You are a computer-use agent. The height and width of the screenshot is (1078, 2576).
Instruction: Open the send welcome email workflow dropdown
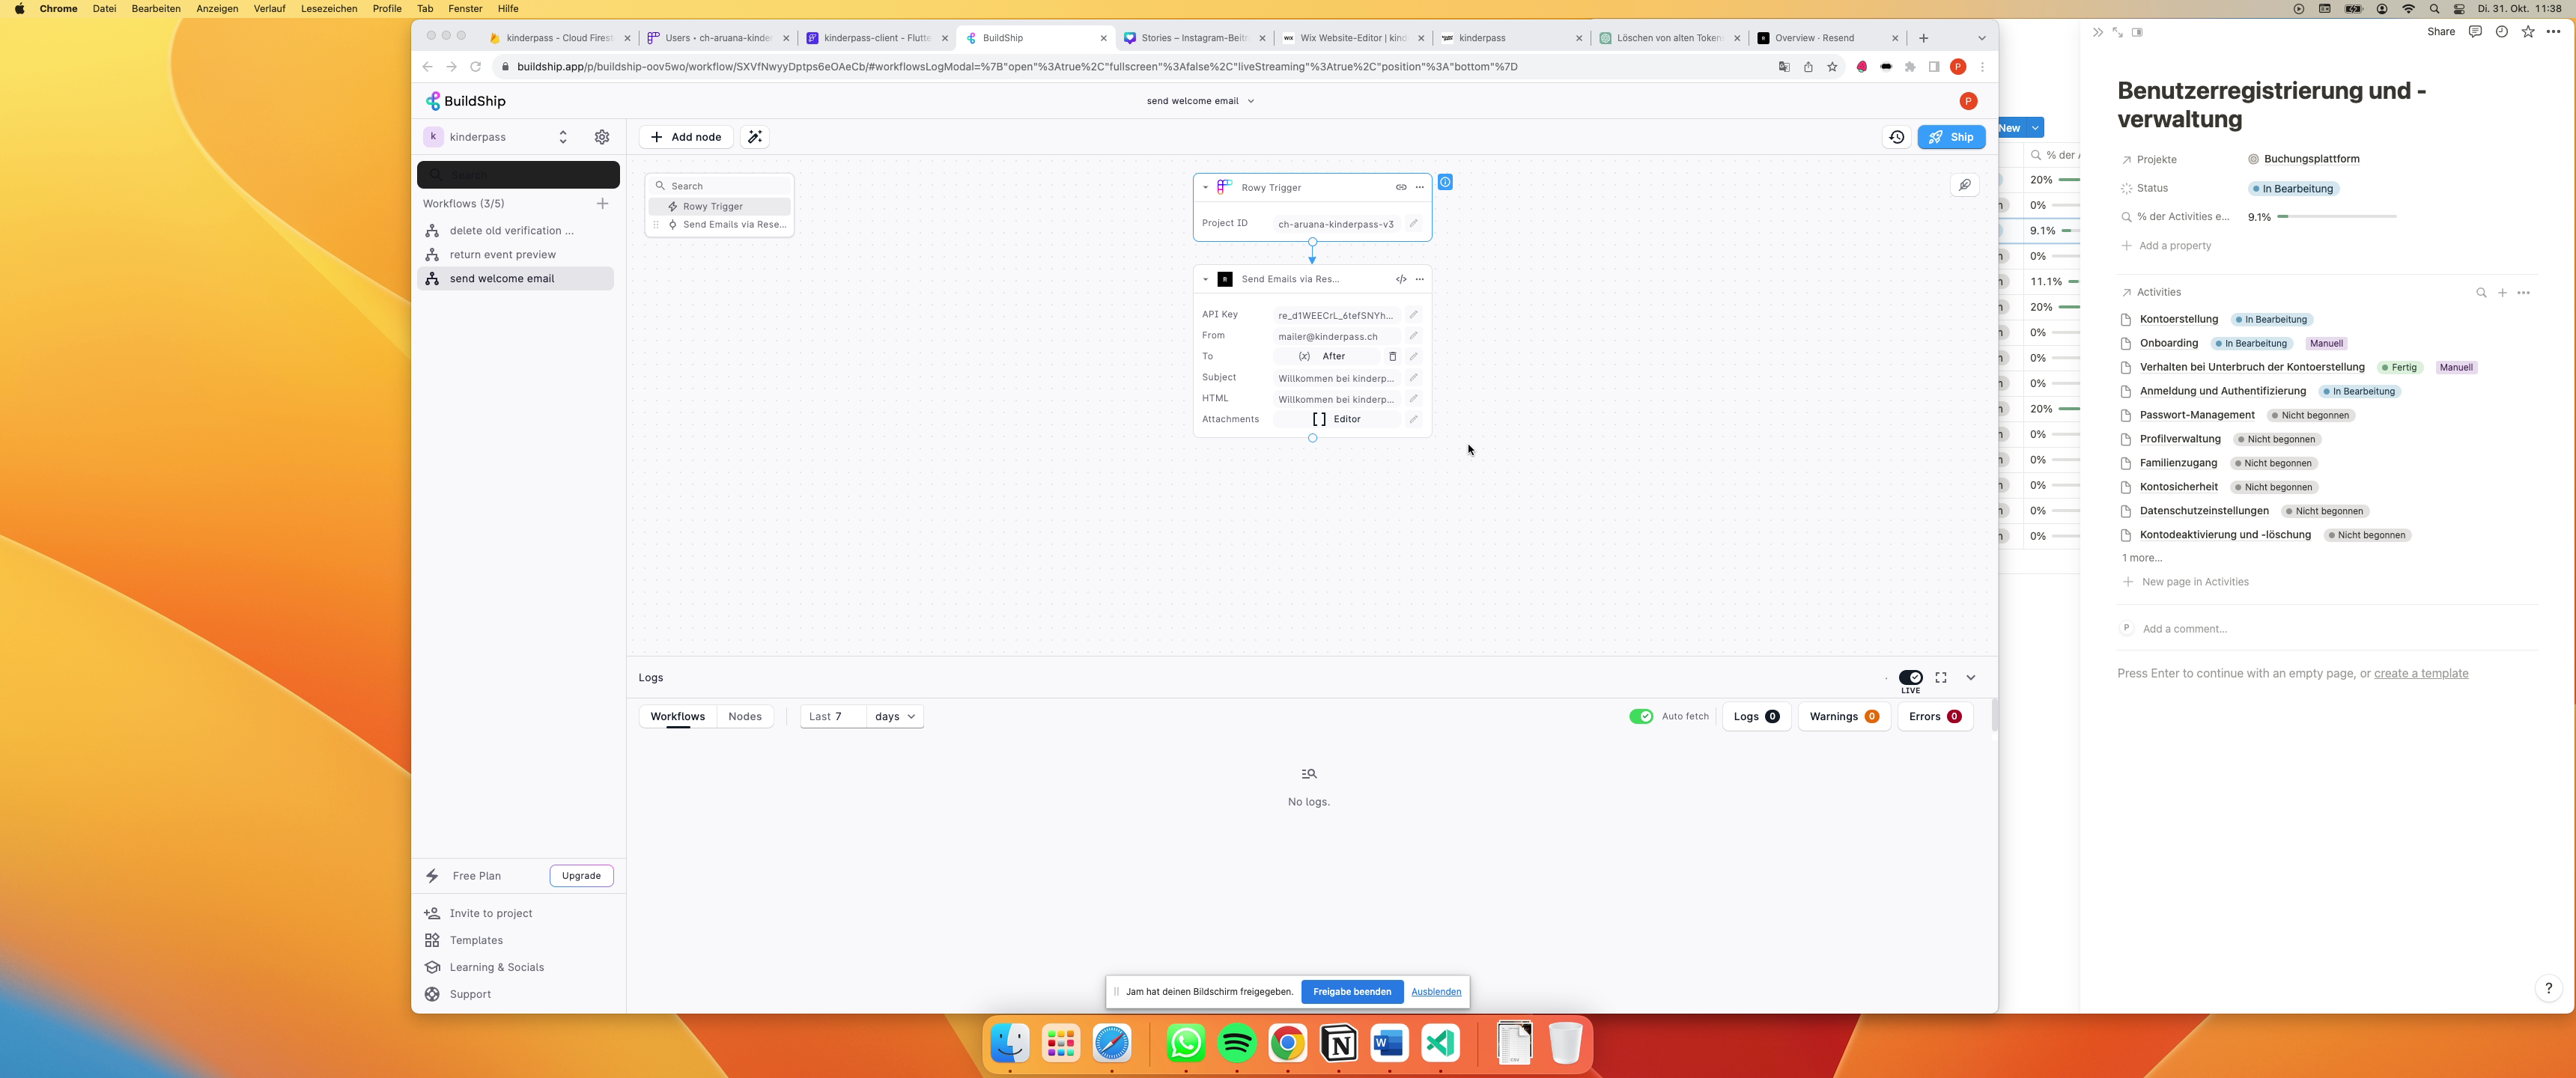[1200, 101]
